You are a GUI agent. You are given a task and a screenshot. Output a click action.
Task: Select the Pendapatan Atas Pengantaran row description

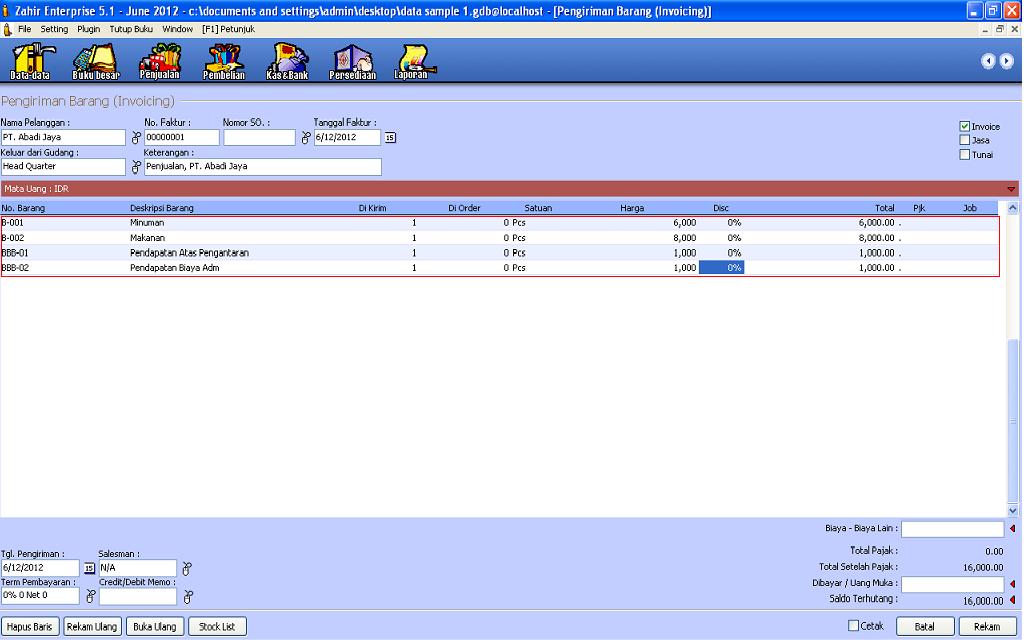click(189, 253)
